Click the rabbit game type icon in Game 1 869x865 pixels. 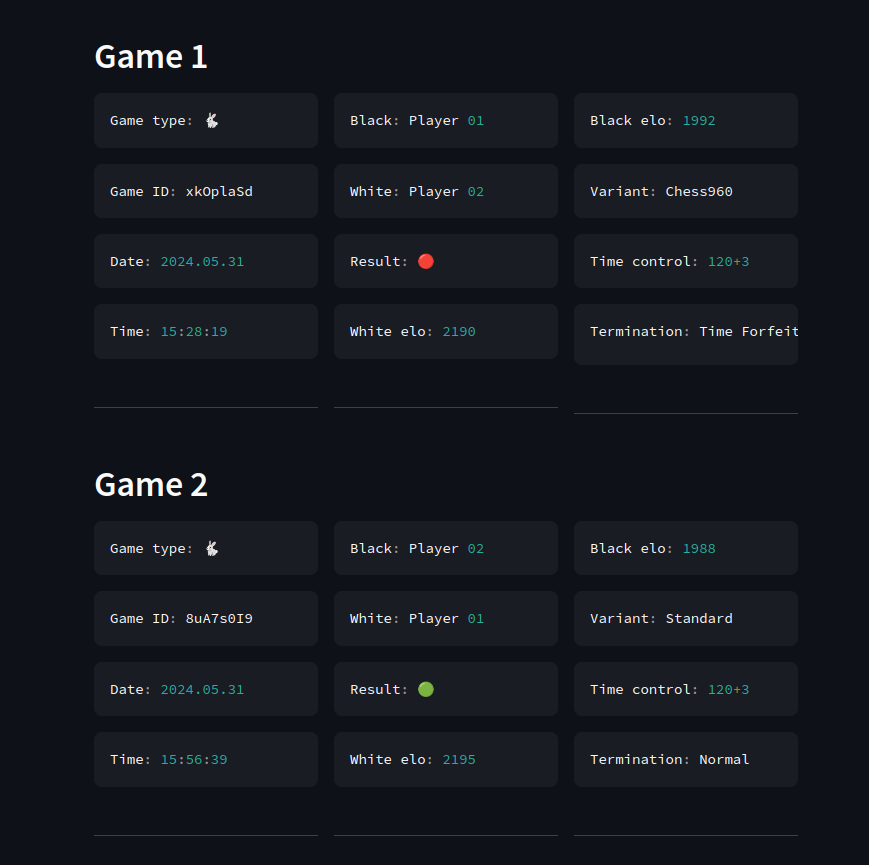coord(212,120)
